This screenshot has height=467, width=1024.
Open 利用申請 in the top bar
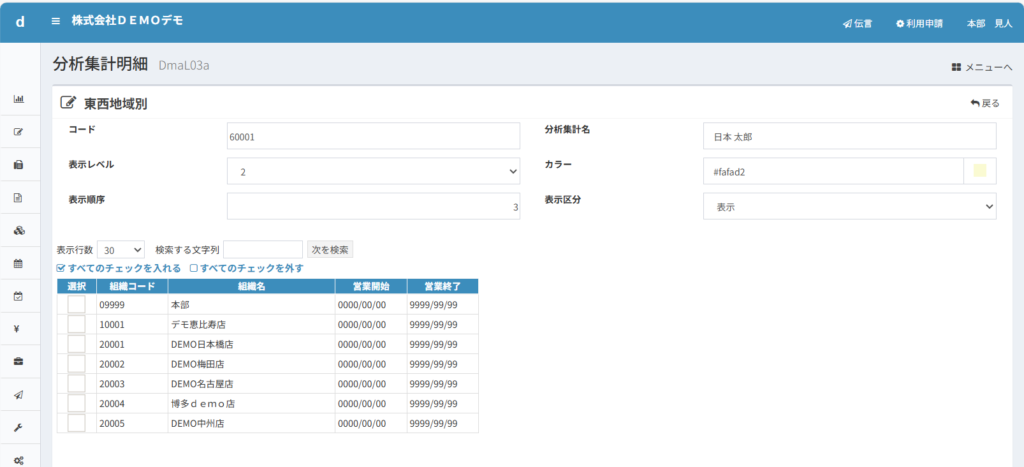[x=919, y=23]
